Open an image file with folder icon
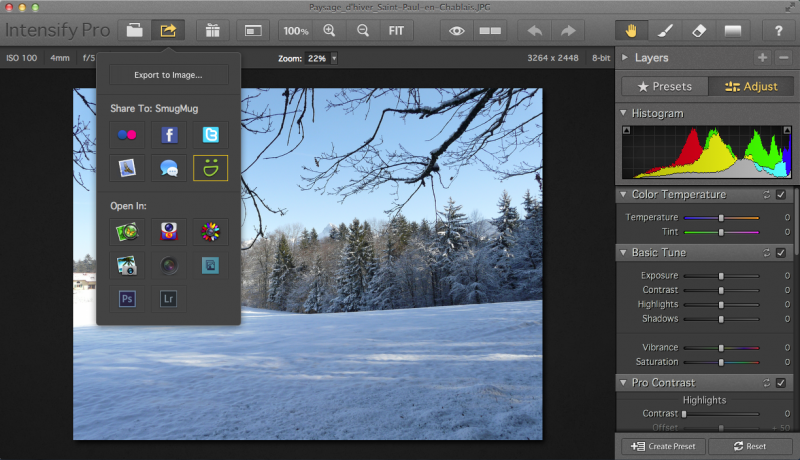The height and width of the screenshot is (460, 800). [135, 31]
